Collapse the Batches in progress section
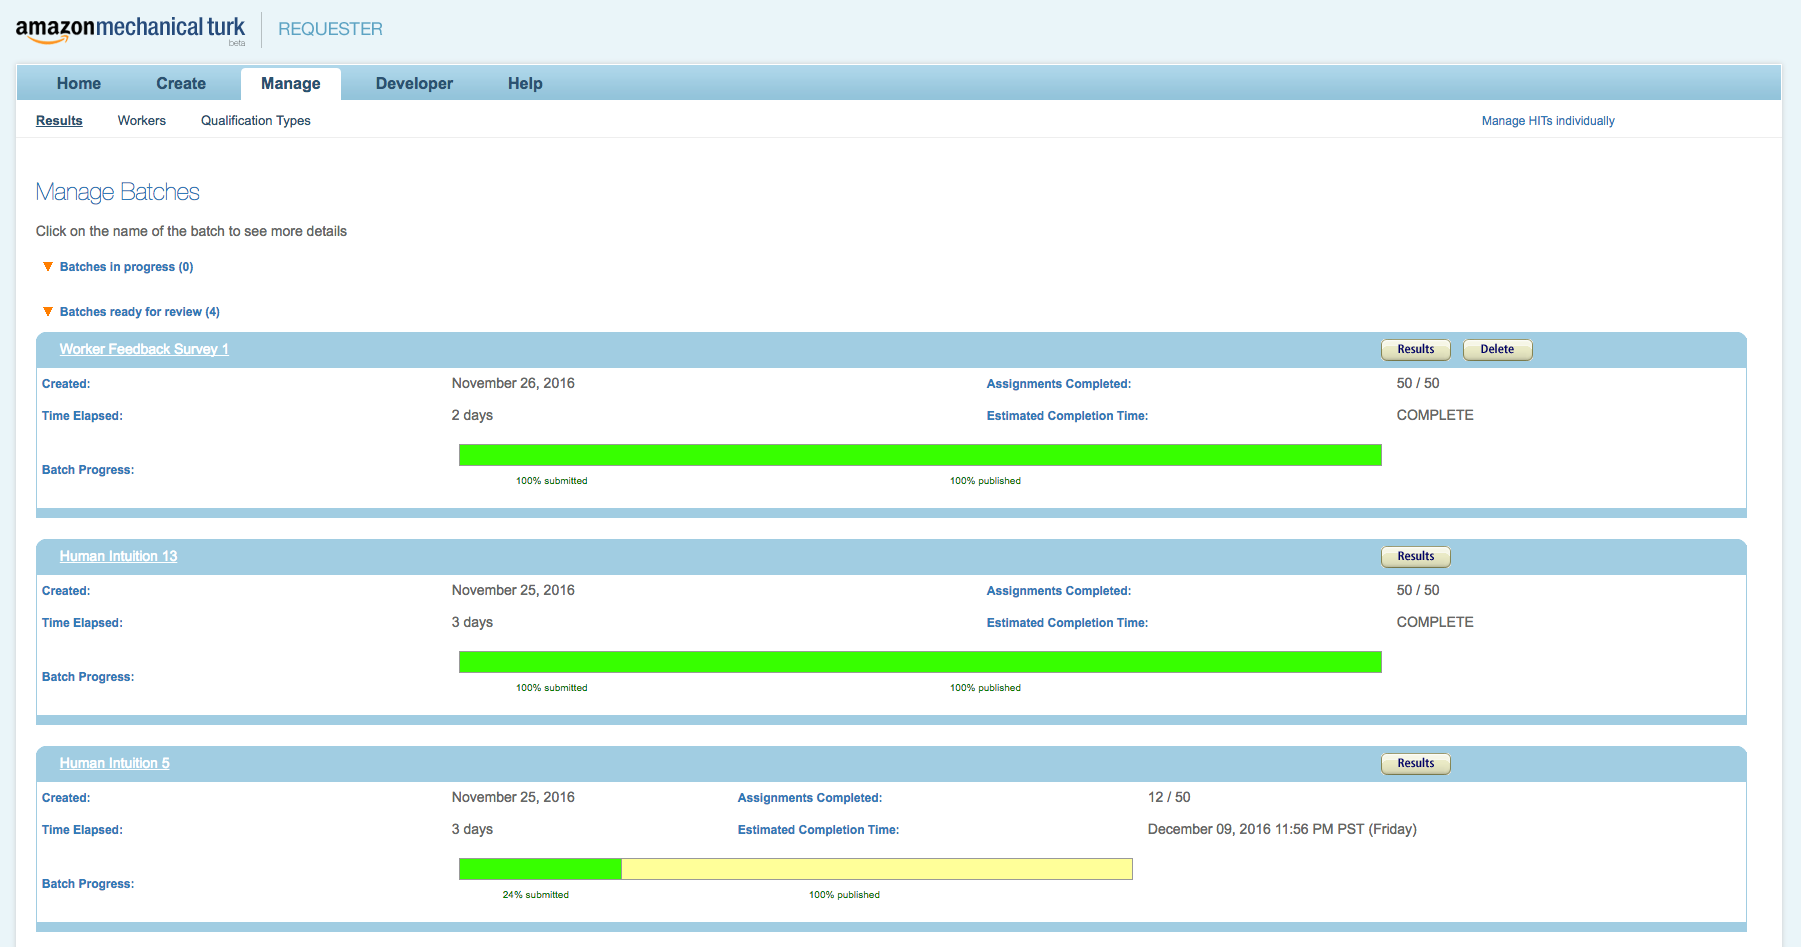Image resolution: width=1801 pixels, height=947 pixels. (48, 267)
